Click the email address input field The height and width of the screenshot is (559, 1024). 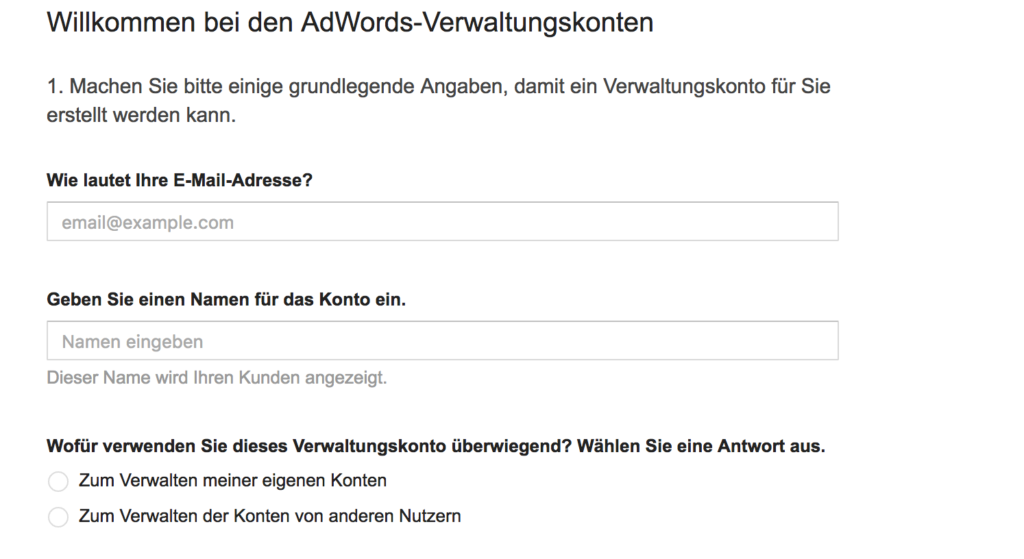[x=442, y=221]
